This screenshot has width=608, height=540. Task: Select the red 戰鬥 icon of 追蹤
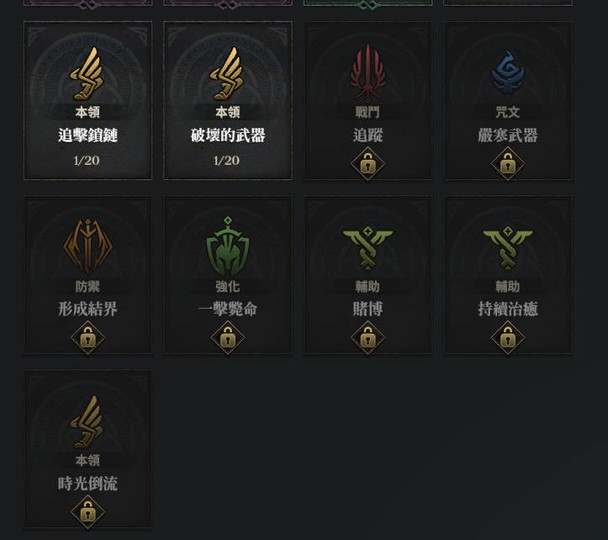pyautogui.click(x=367, y=72)
